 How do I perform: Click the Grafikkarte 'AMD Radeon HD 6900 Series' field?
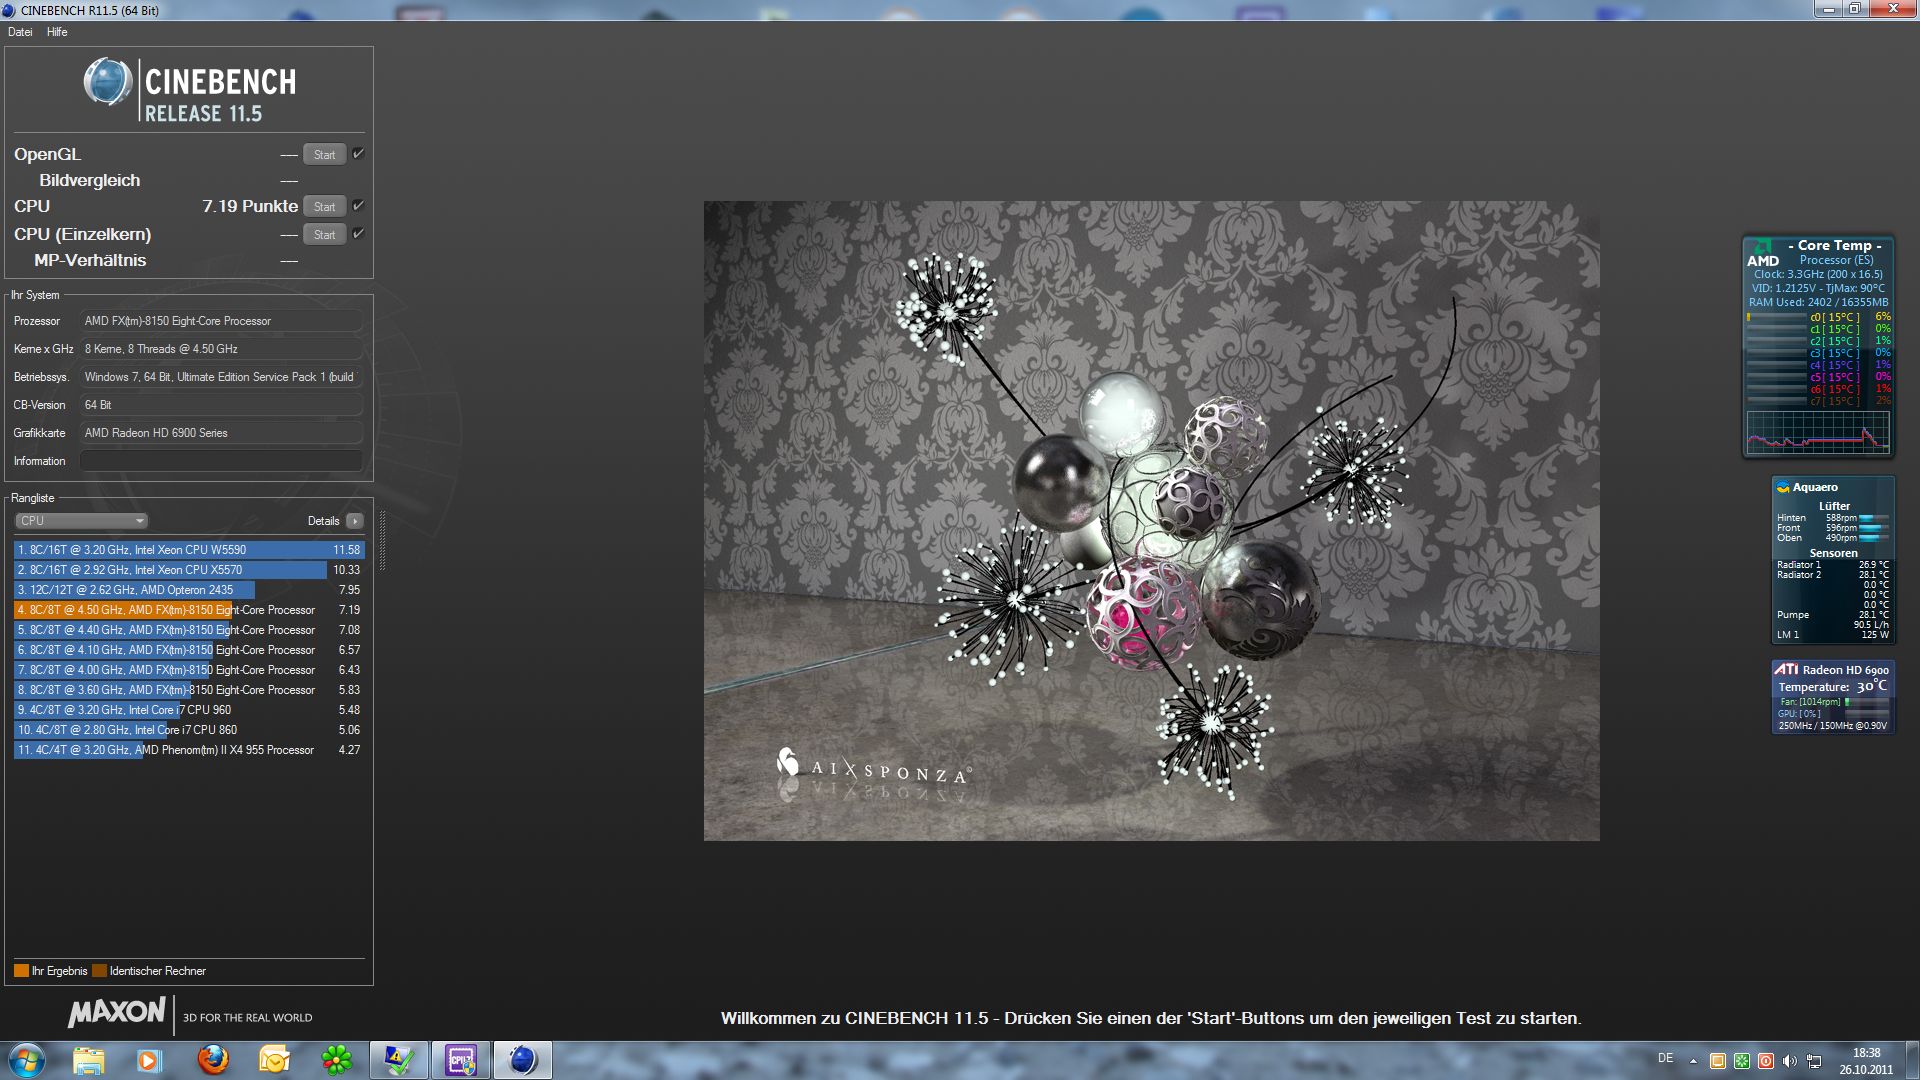(x=221, y=433)
